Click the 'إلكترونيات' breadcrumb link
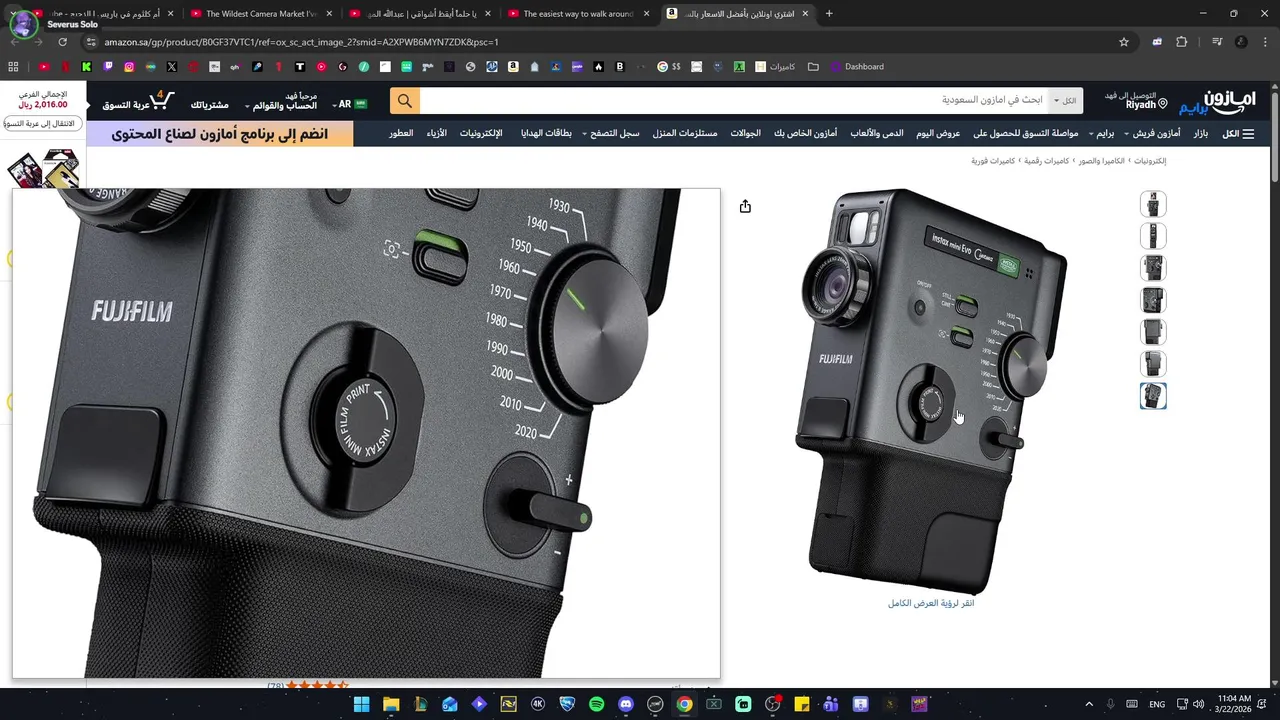Screen dimensions: 1280x720 [1149, 161]
